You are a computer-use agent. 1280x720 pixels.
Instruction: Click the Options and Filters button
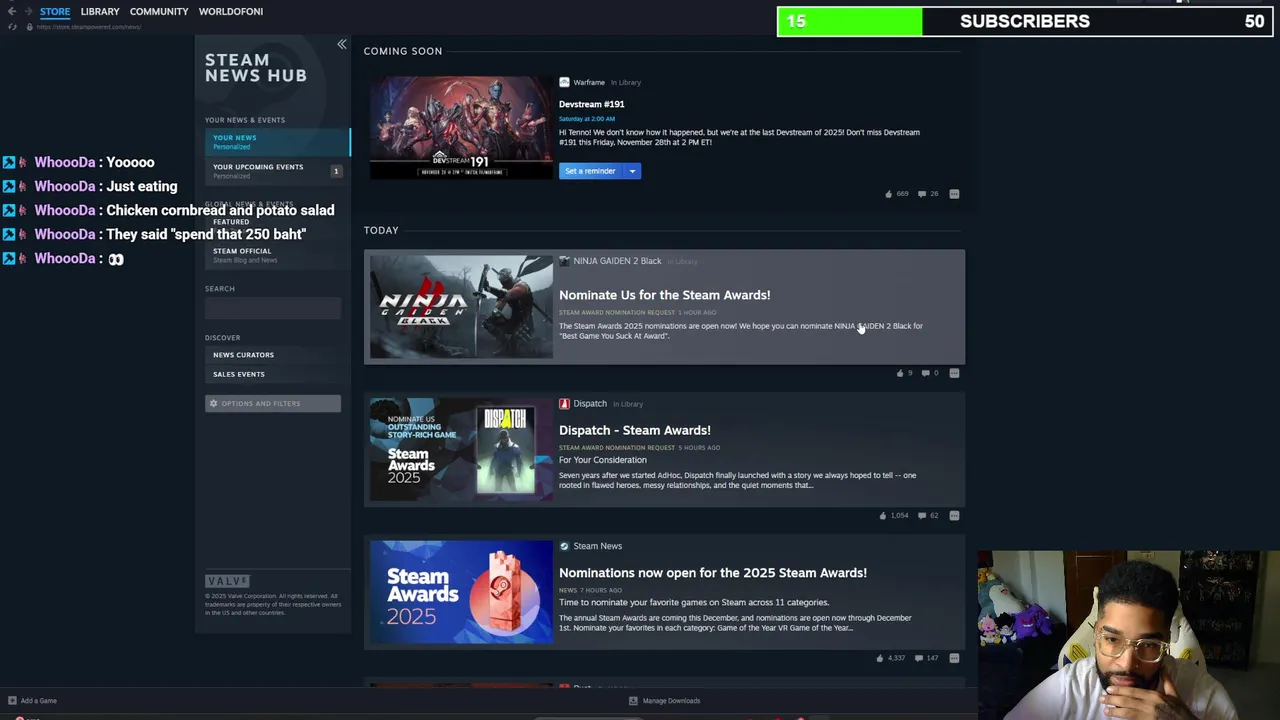(x=273, y=403)
